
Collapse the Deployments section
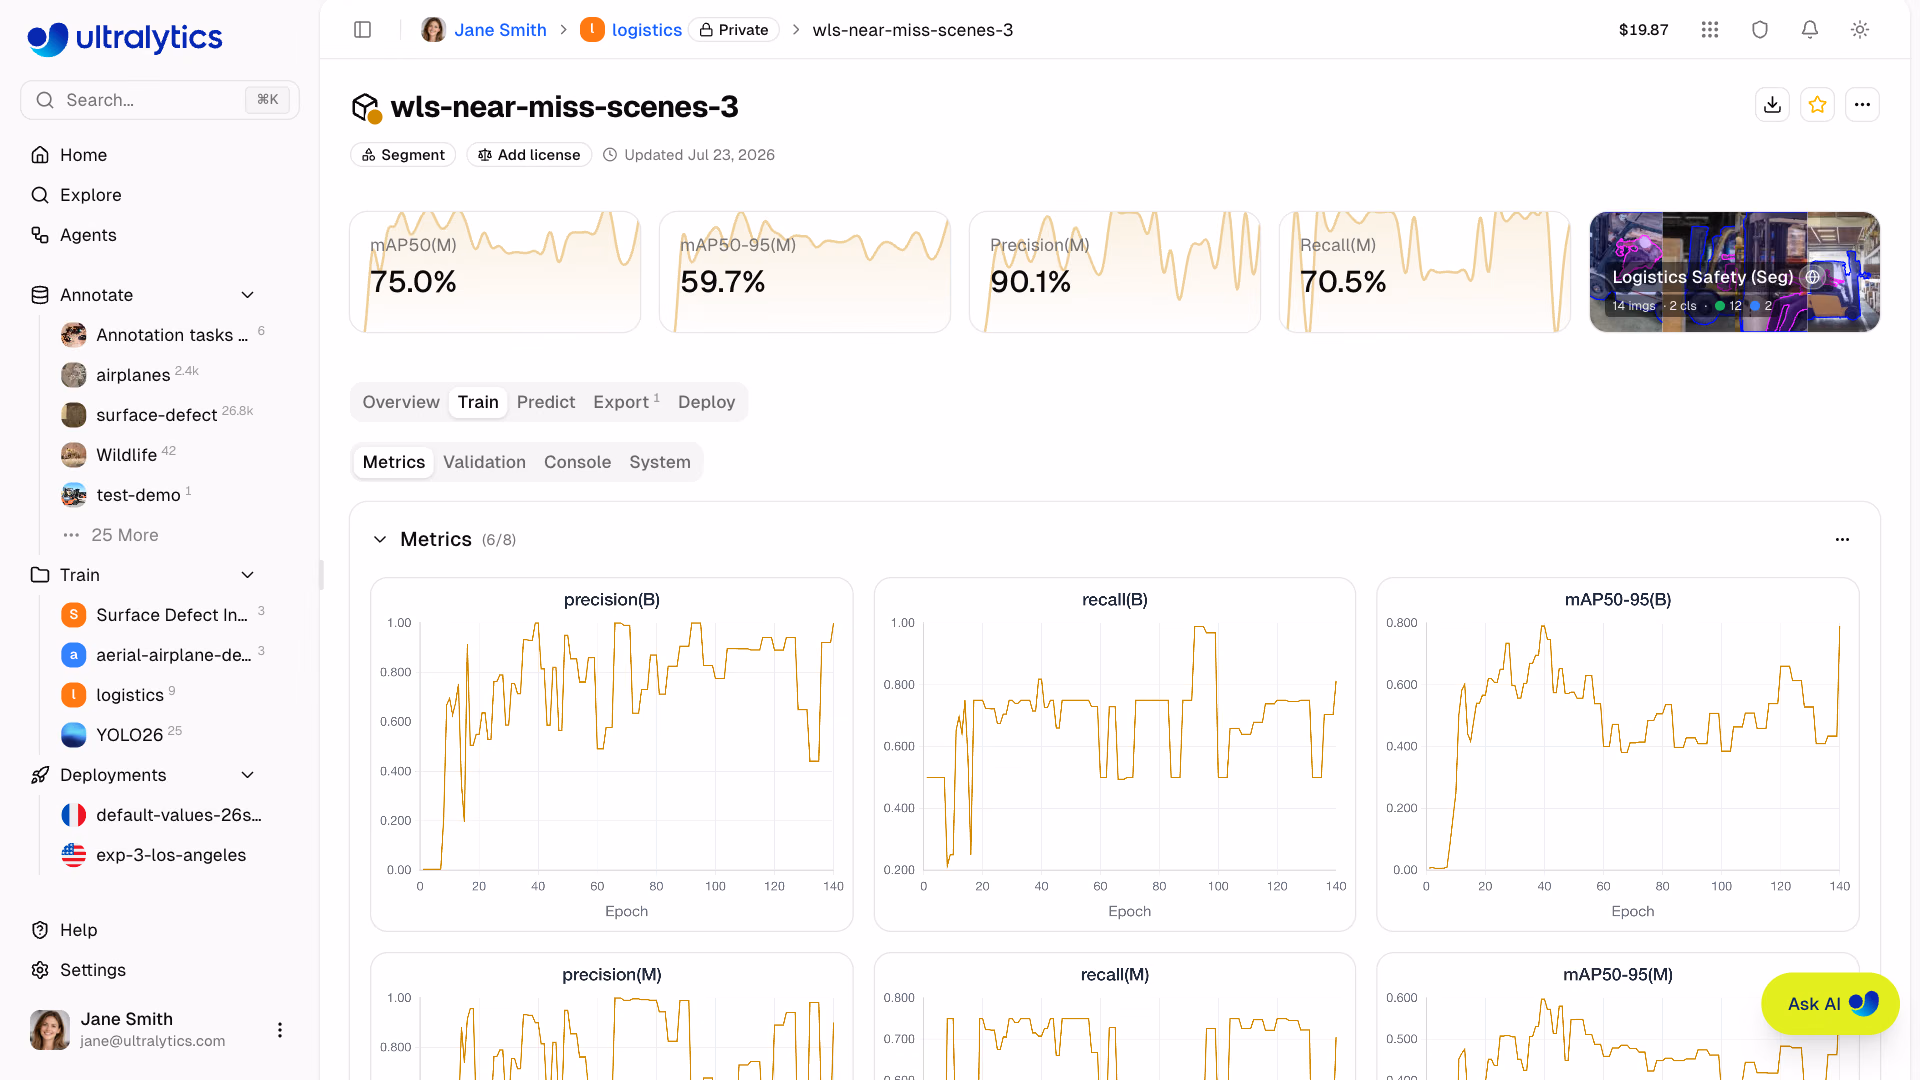[x=248, y=775]
